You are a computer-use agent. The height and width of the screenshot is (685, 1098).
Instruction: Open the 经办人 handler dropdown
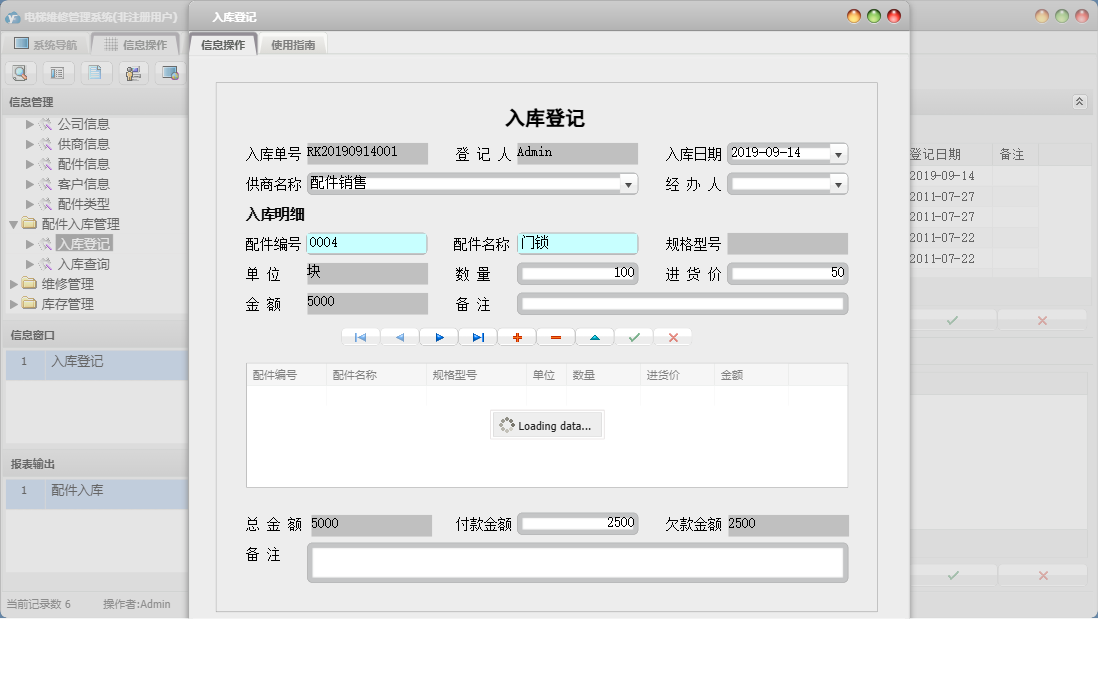click(838, 183)
